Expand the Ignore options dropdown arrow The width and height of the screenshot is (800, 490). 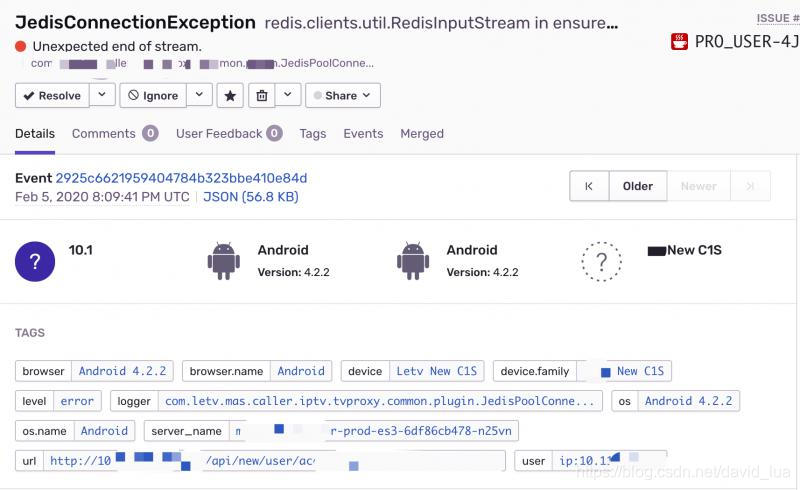tap(199, 95)
